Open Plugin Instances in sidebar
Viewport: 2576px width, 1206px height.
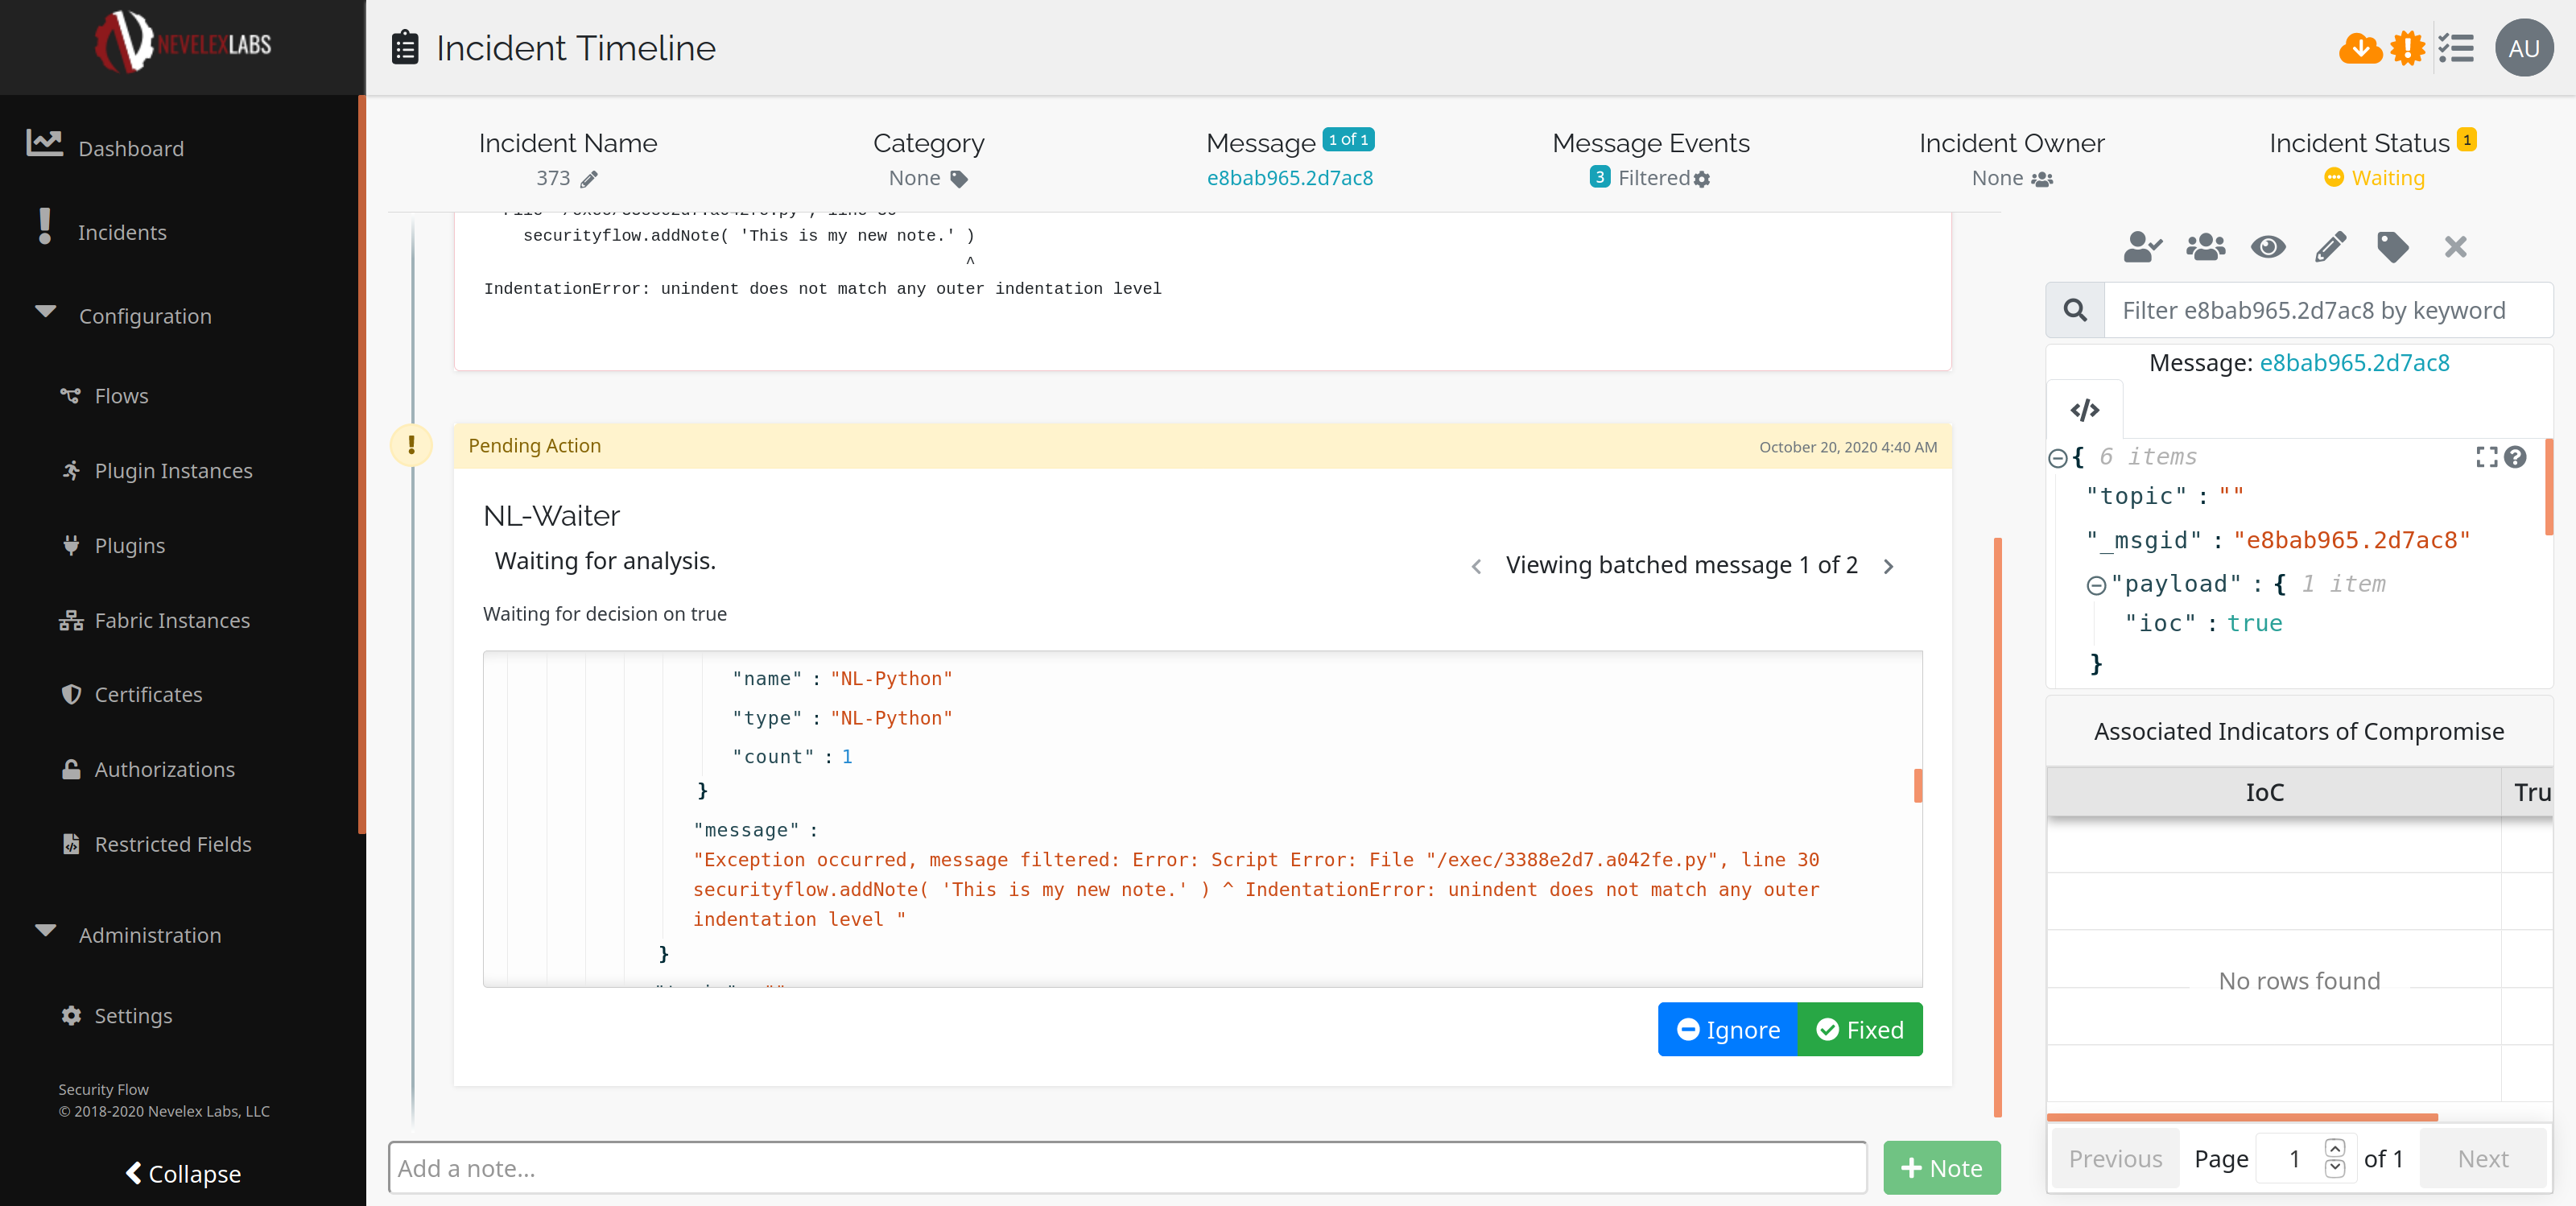(173, 470)
